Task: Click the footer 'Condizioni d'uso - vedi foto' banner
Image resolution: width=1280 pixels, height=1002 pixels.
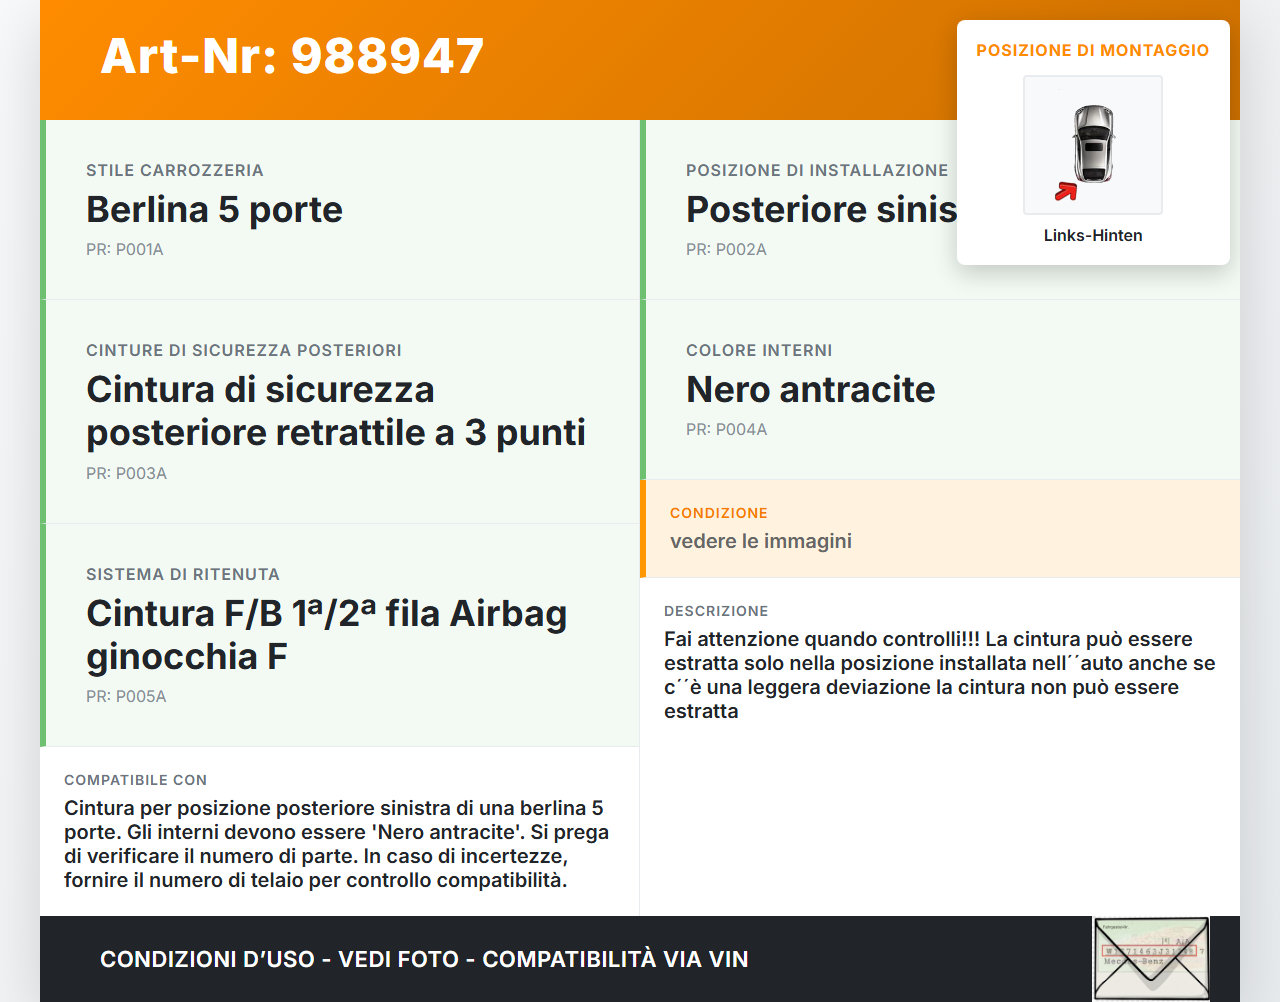Action: (424, 959)
